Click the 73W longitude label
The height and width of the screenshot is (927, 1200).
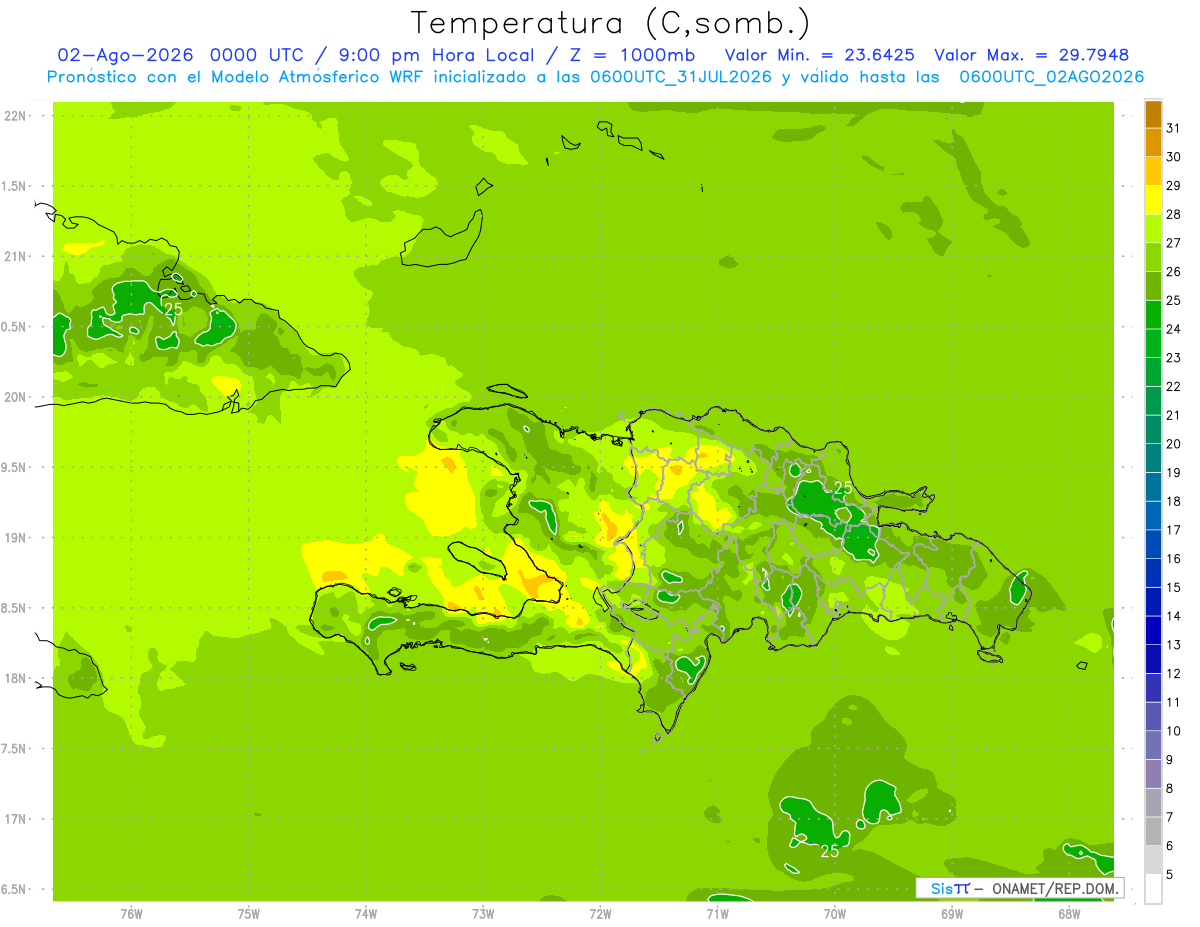pos(483,914)
